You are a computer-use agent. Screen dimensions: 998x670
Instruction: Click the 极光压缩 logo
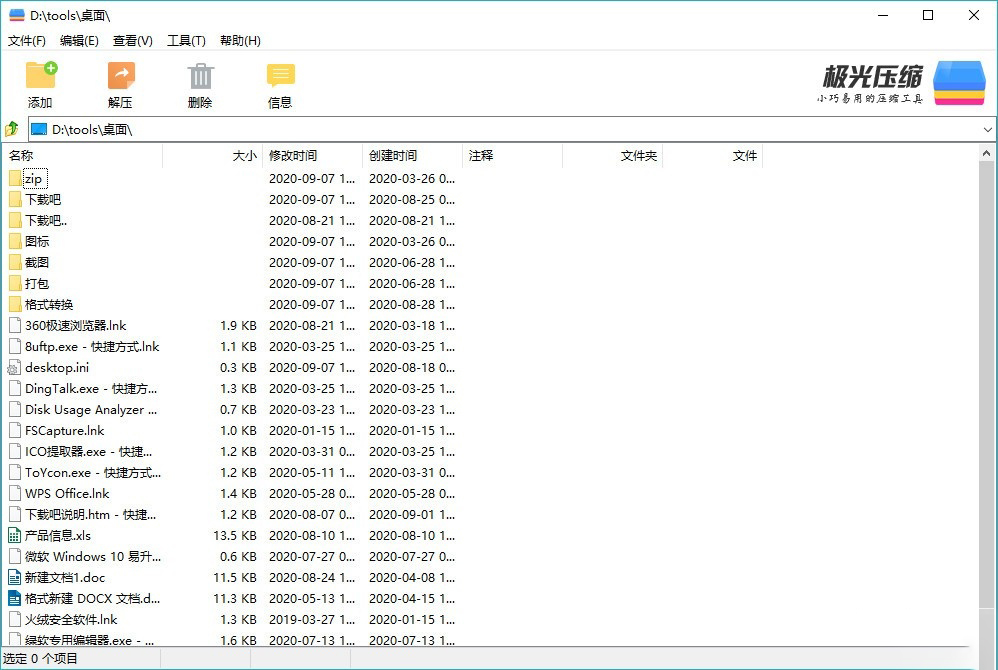[901, 83]
